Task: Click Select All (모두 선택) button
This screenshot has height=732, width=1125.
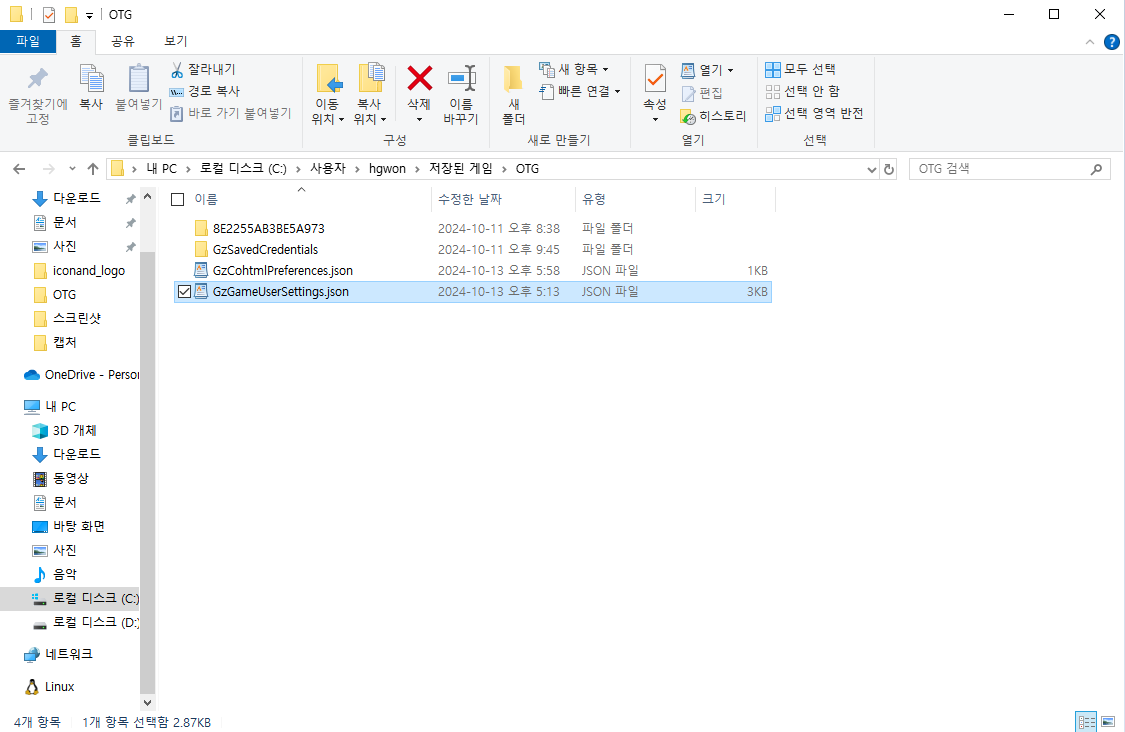Action: pos(800,69)
